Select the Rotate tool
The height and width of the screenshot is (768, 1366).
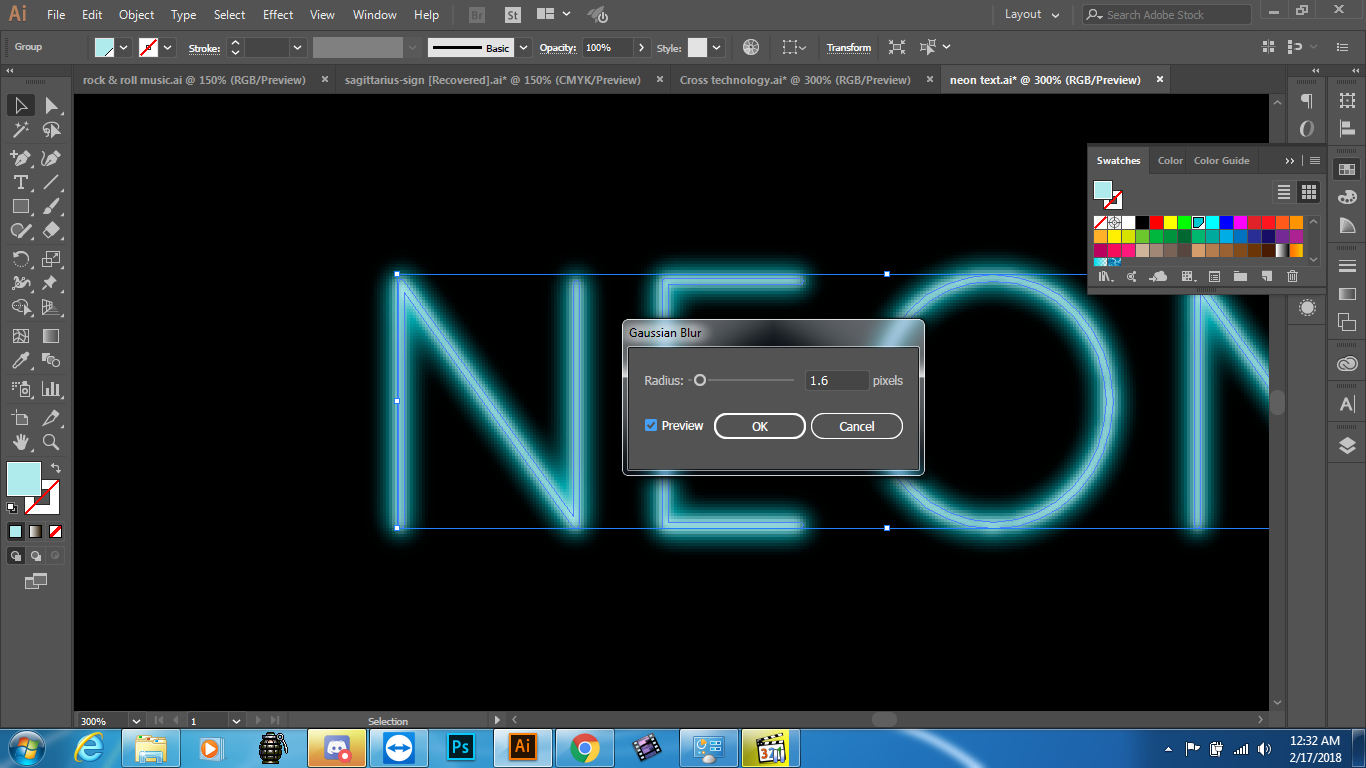pos(20,259)
